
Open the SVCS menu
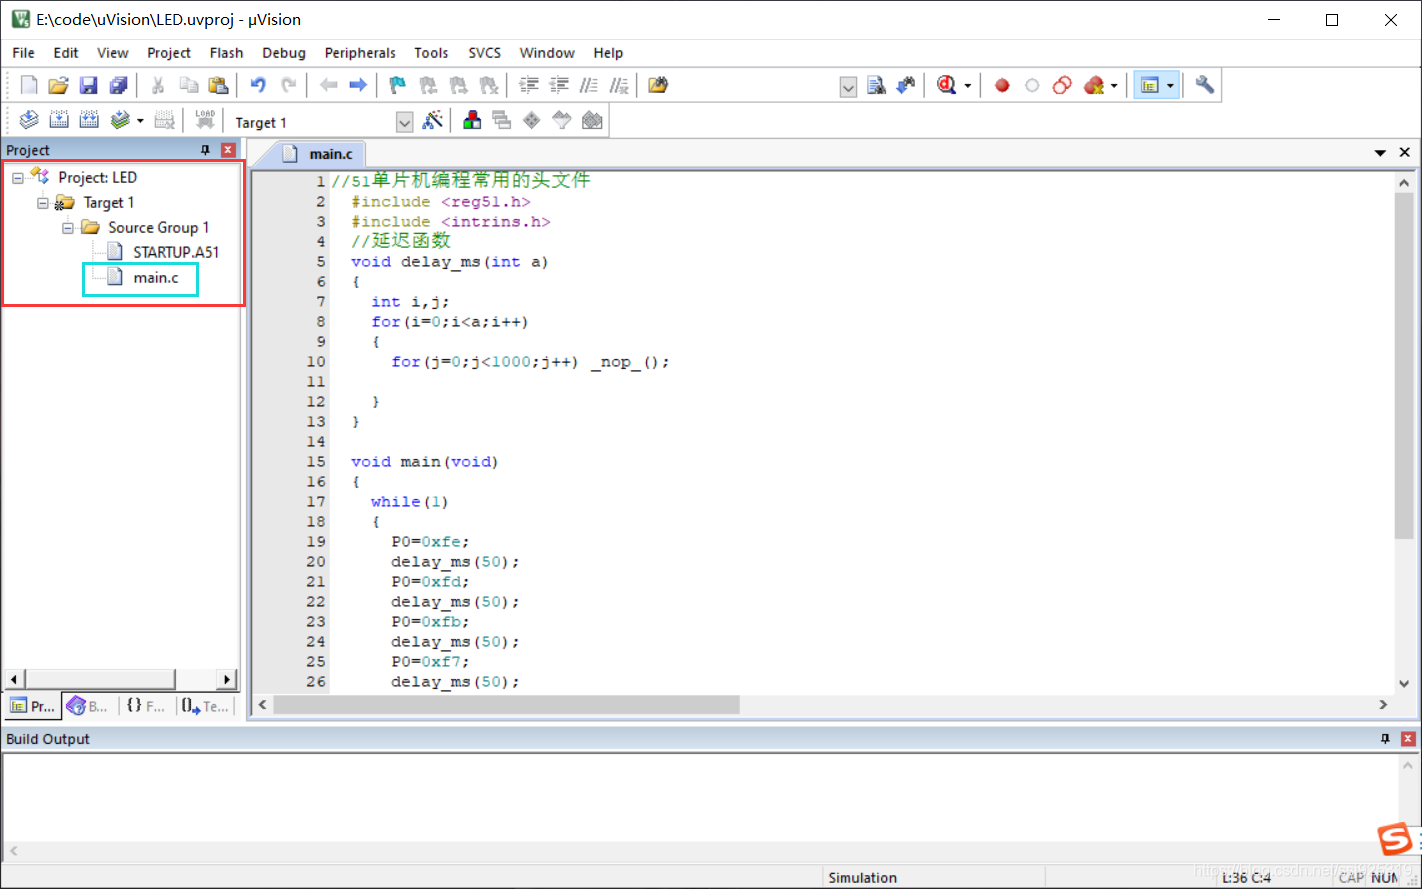pos(485,53)
